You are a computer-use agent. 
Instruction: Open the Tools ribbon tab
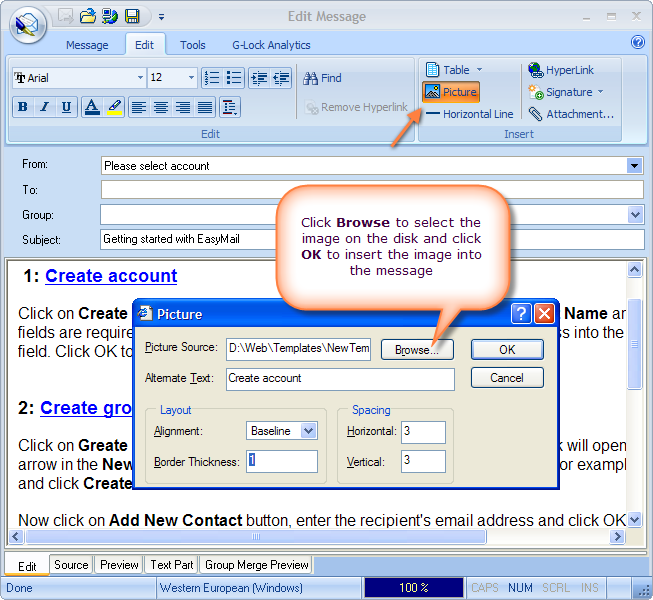[x=192, y=45]
